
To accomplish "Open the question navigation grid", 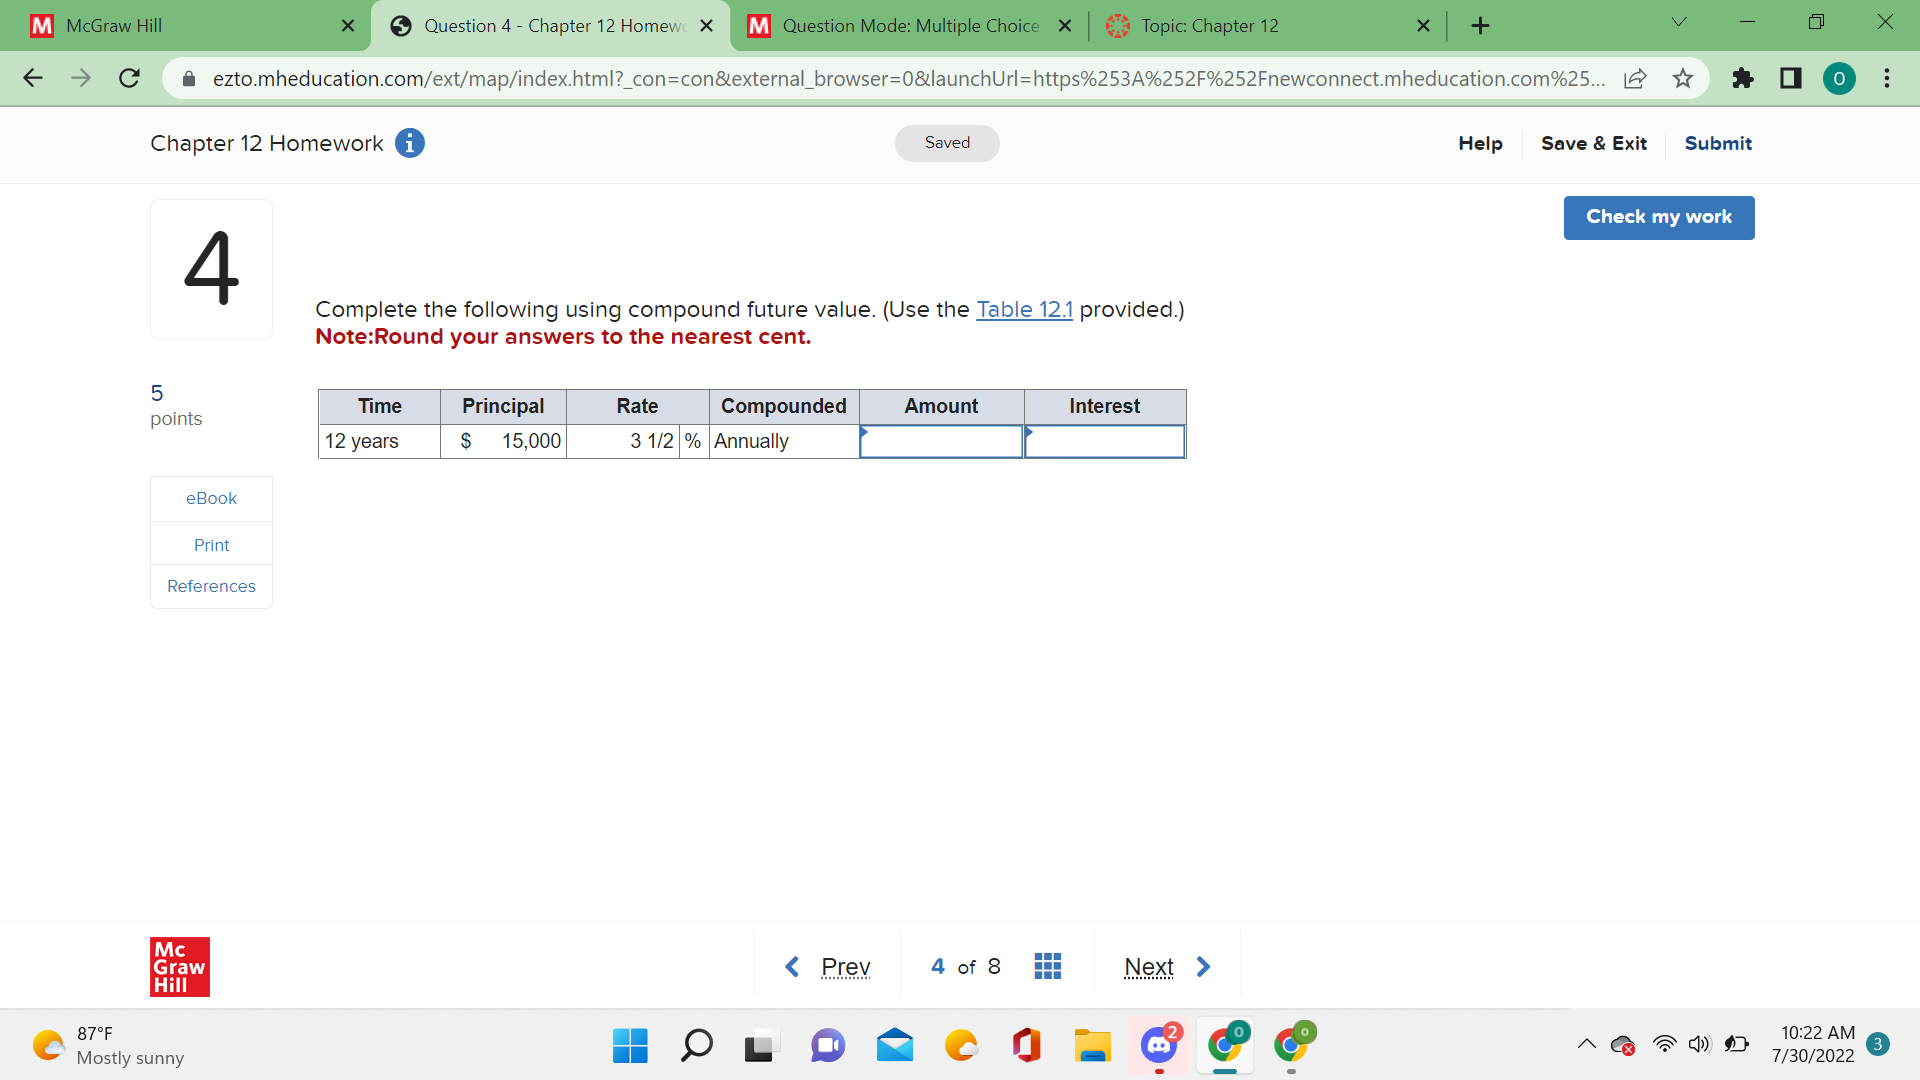I will tap(1047, 965).
